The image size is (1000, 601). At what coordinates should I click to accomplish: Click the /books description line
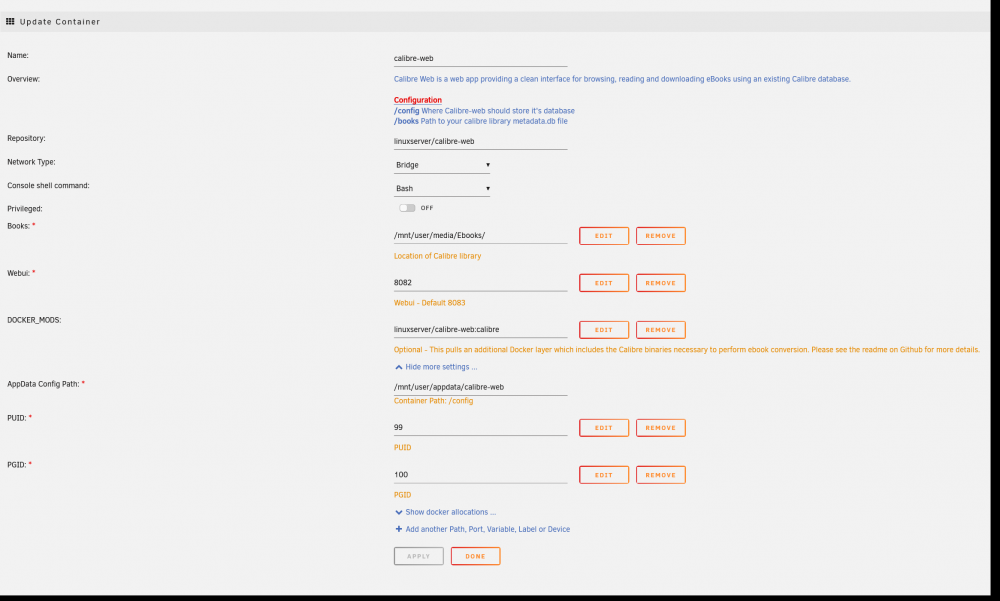click(480, 121)
